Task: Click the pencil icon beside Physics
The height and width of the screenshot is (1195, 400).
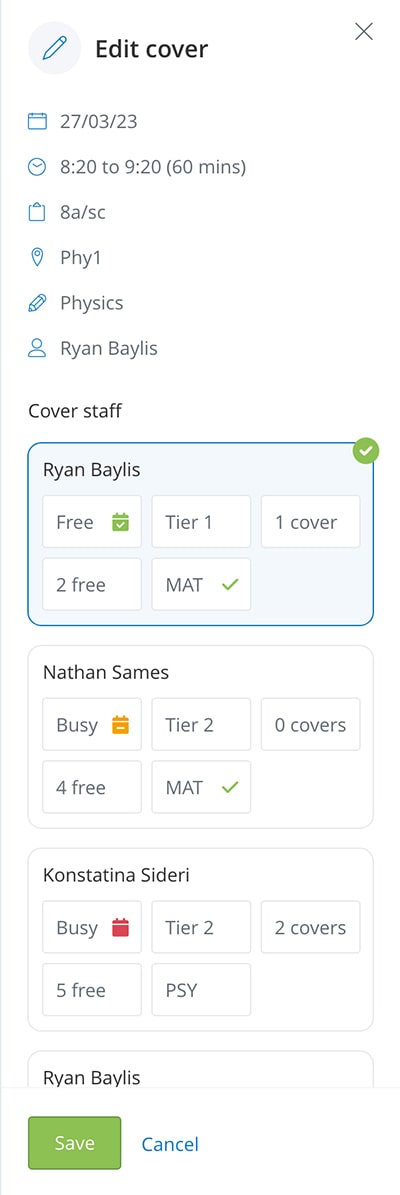Action: click(37, 303)
